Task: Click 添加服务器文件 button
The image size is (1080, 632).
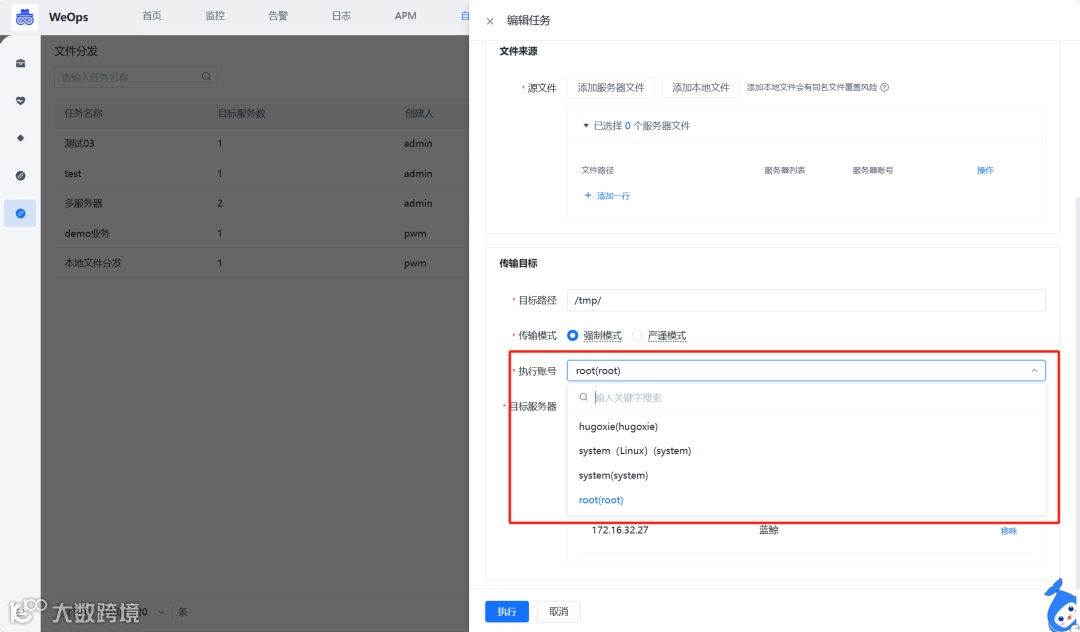Action: pos(611,87)
